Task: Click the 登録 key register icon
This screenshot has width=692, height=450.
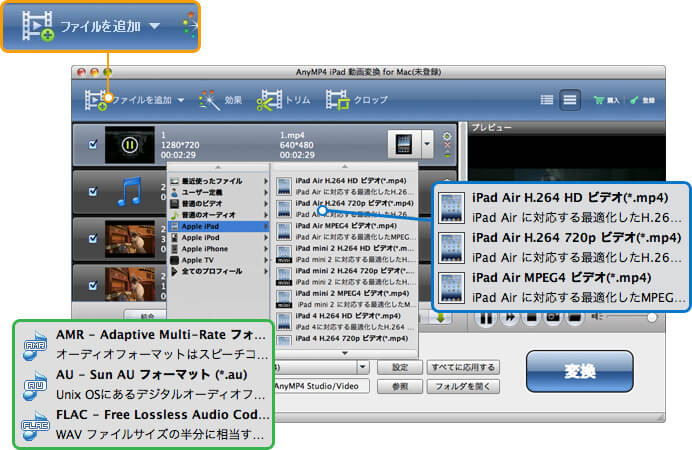Action: coord(634,101)
